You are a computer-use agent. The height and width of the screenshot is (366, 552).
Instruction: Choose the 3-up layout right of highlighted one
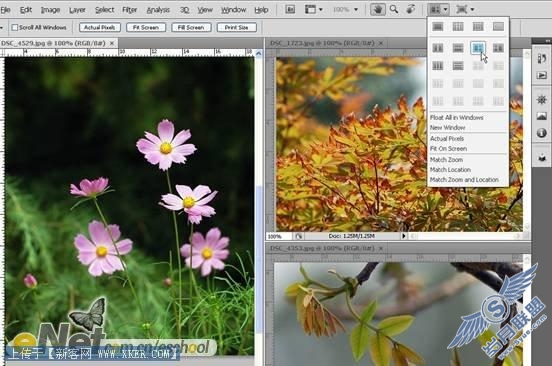[498, 48]
